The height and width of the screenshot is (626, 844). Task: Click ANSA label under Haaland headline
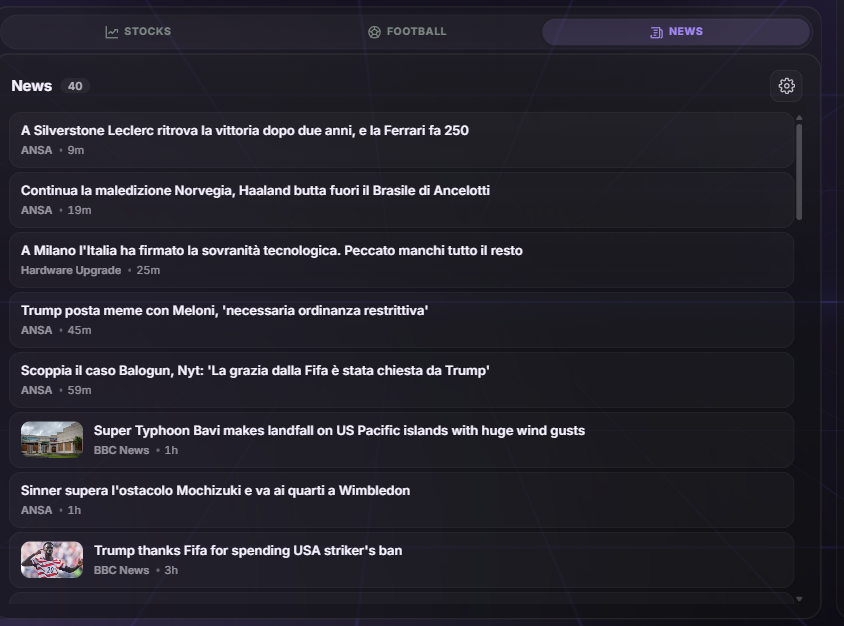(x=37, y=210)
